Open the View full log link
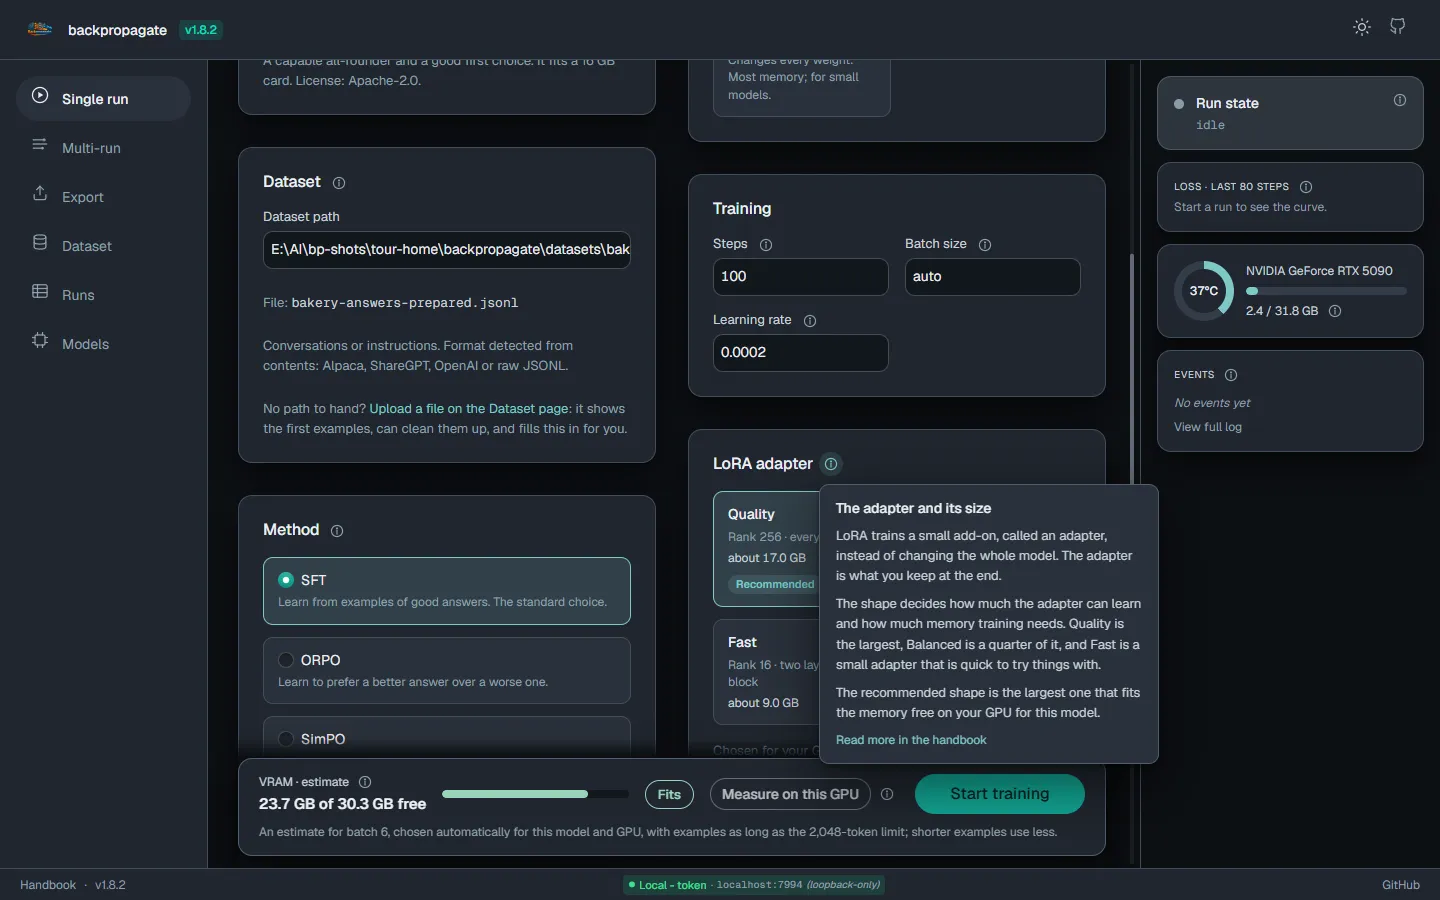 point(1208,427)
